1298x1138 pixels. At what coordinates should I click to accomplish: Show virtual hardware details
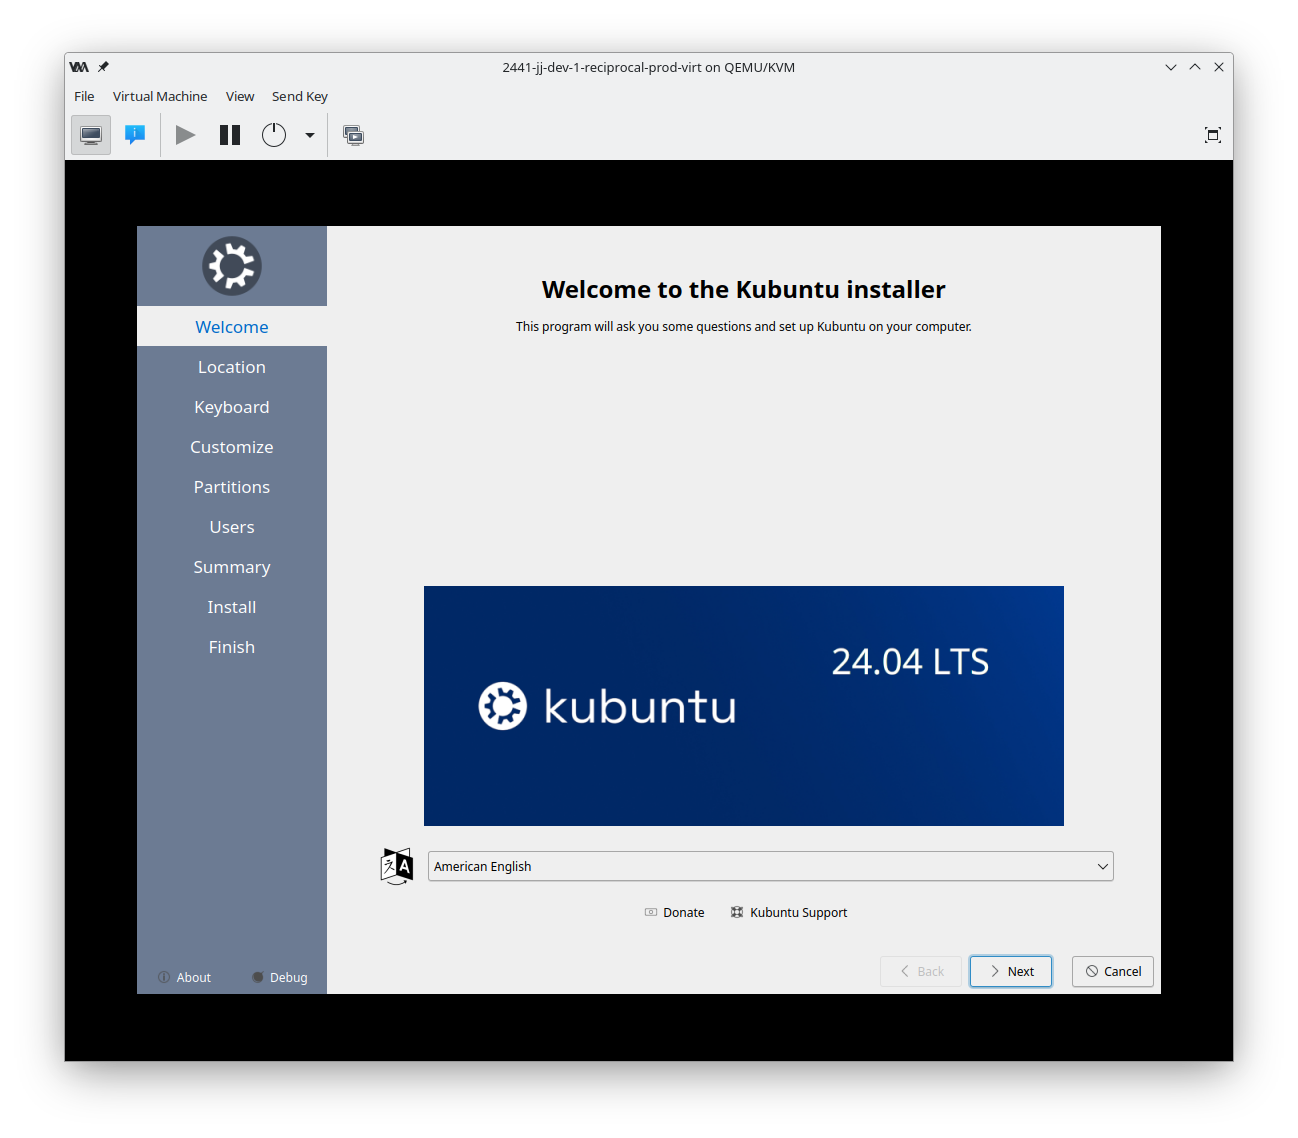(x=135, y=135)
